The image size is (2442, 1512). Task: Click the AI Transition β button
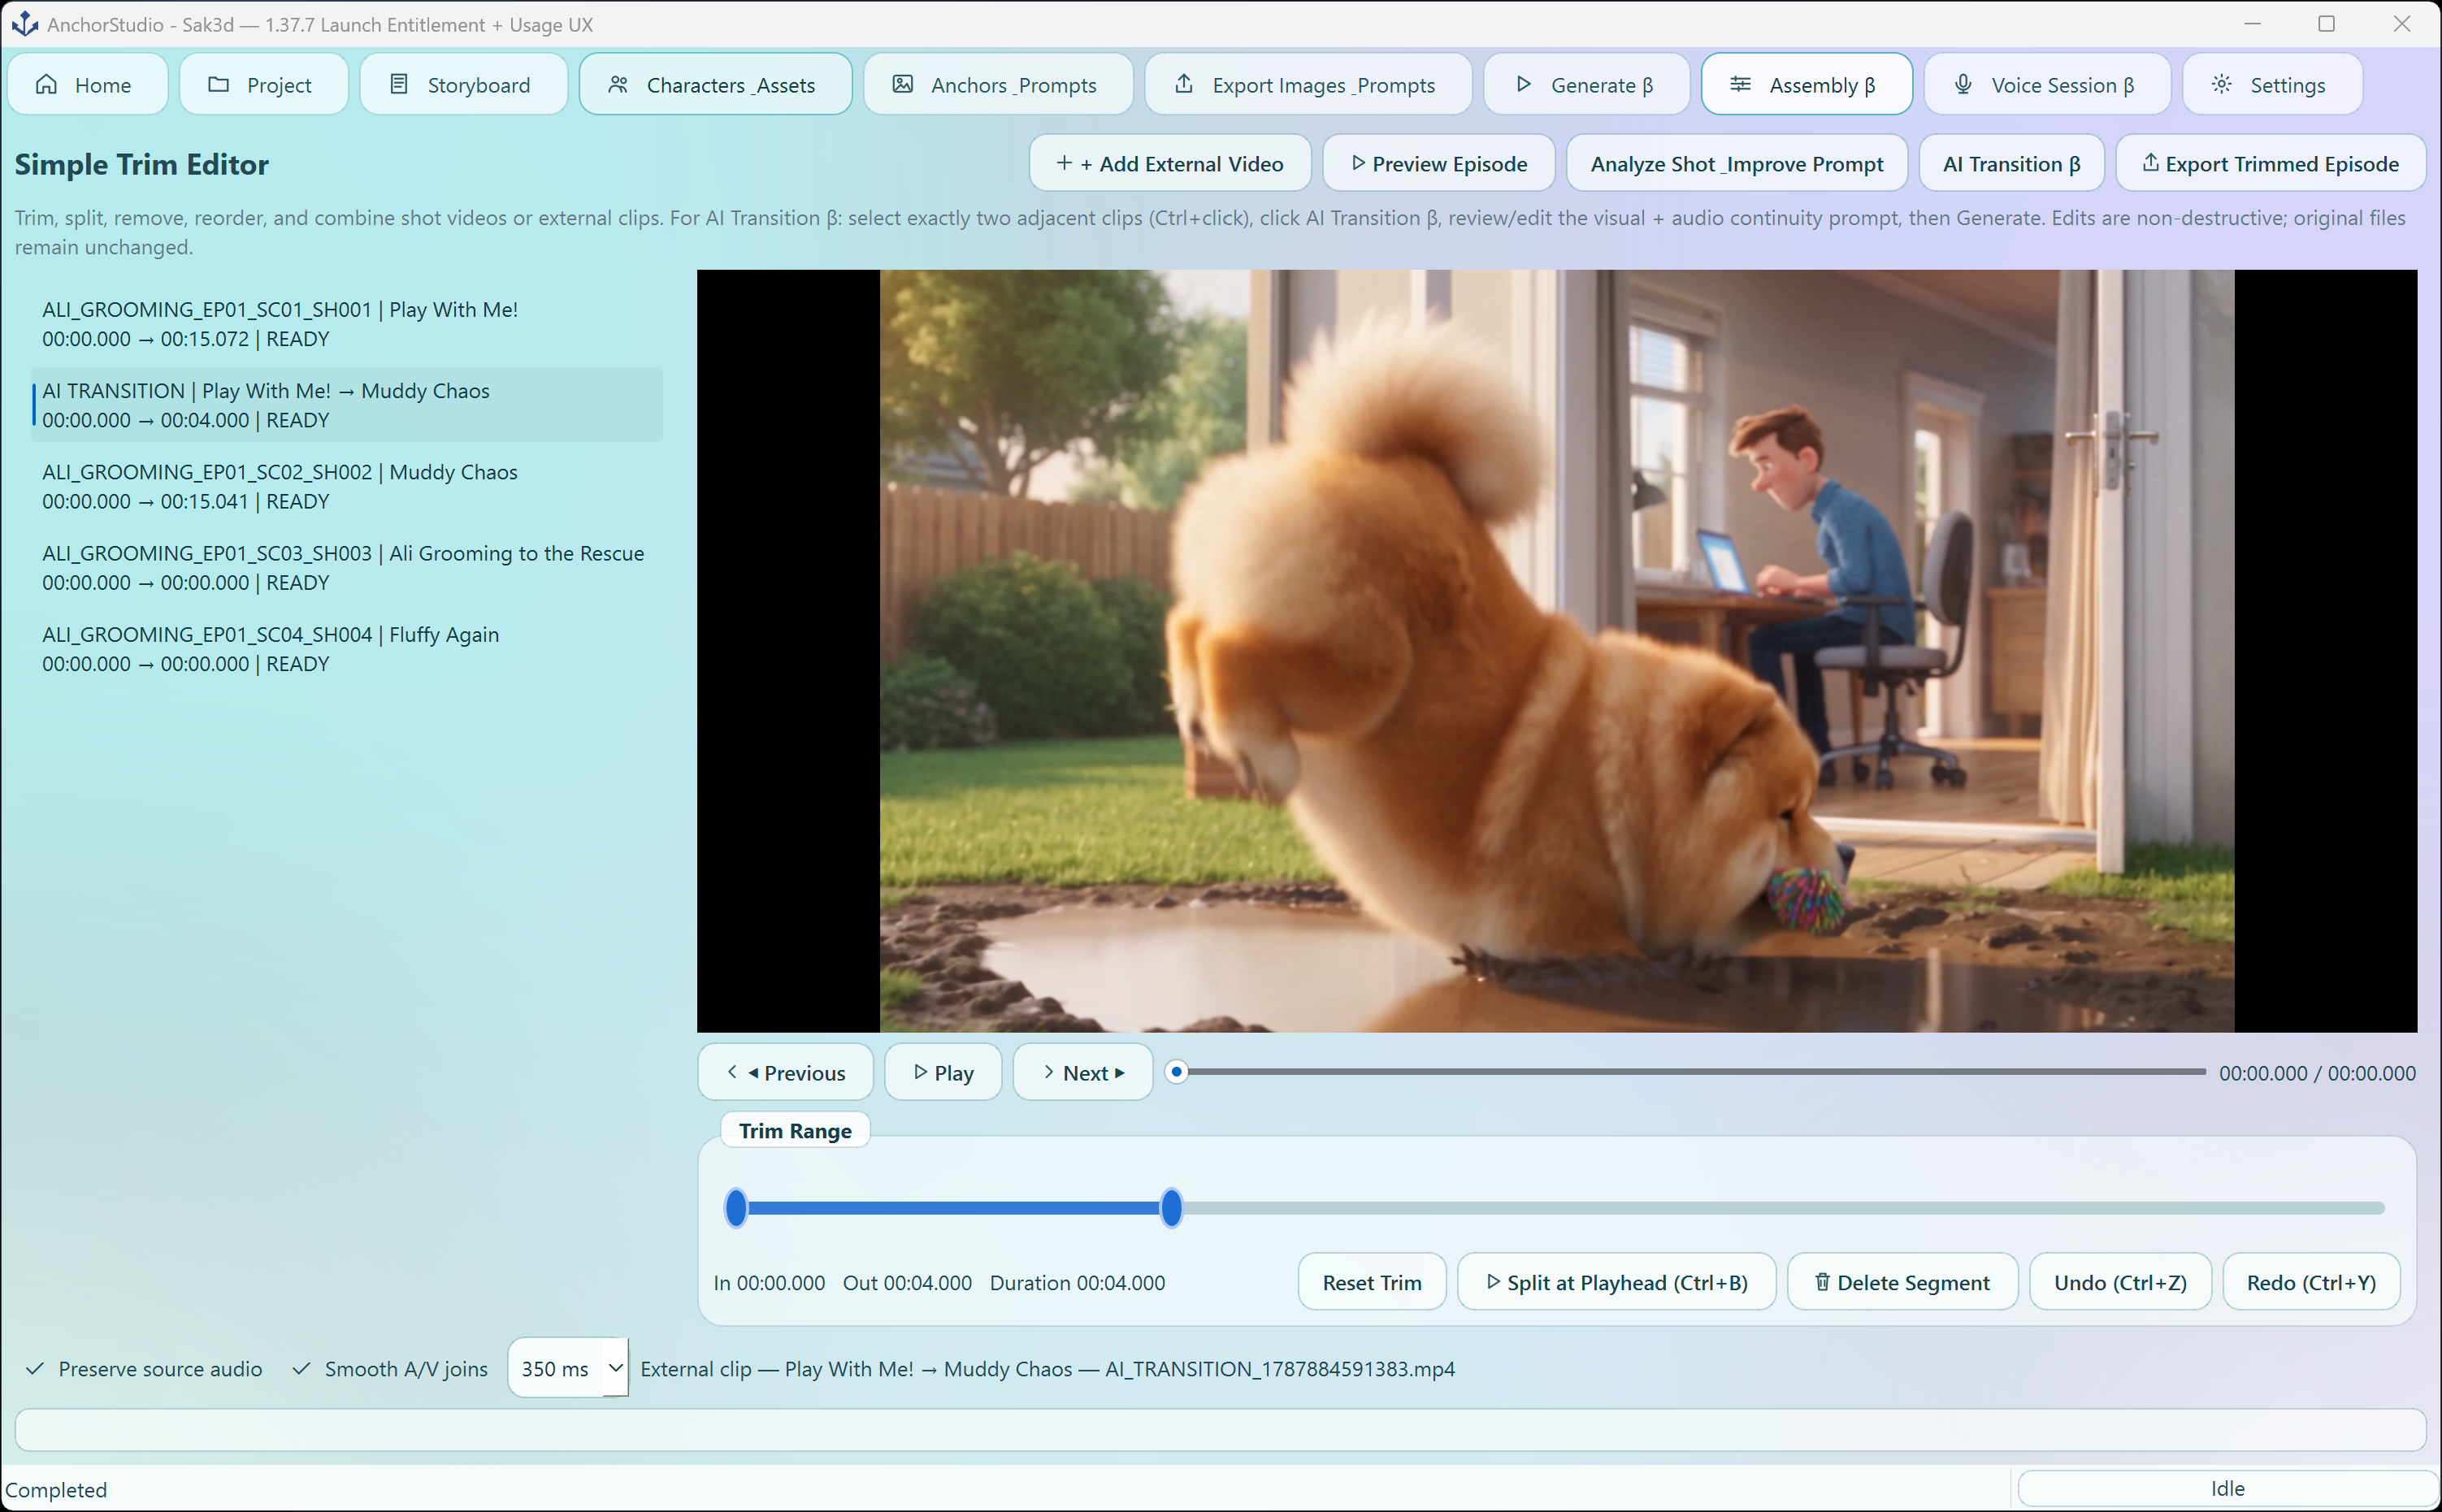(x=2011, y=164)
